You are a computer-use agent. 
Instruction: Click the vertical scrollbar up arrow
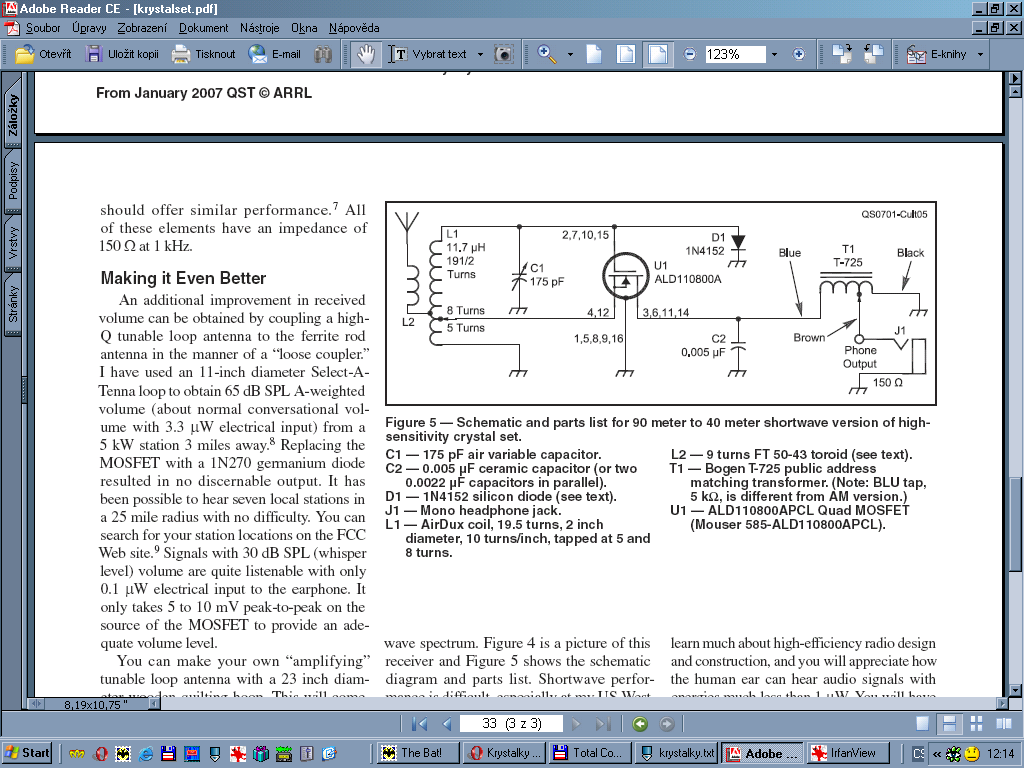click(1016, 91)
